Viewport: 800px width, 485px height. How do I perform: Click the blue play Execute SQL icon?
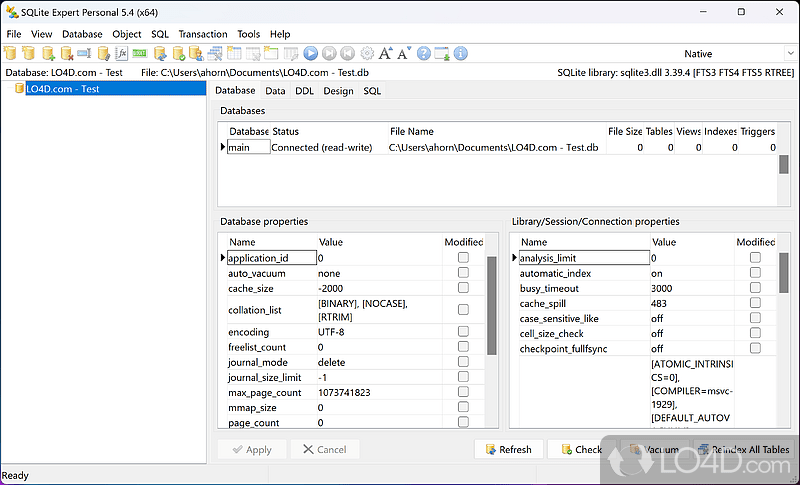point(311,53)
